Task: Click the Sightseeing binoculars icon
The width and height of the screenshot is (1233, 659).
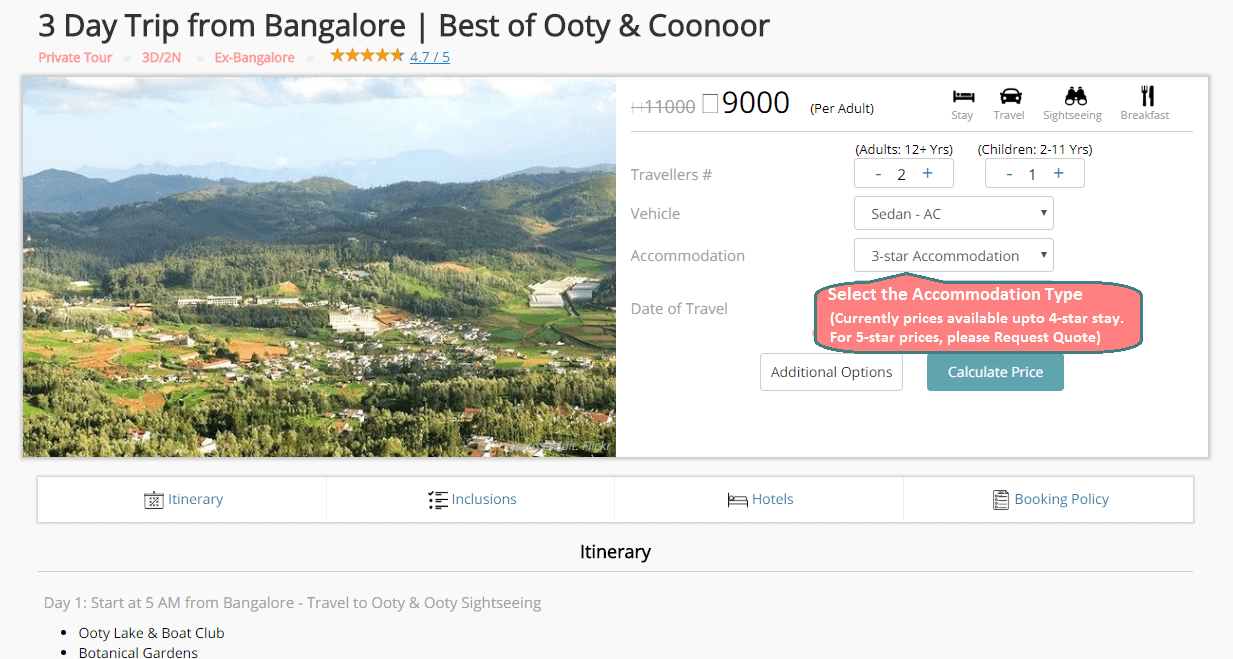Action: tap(1075, 96)
